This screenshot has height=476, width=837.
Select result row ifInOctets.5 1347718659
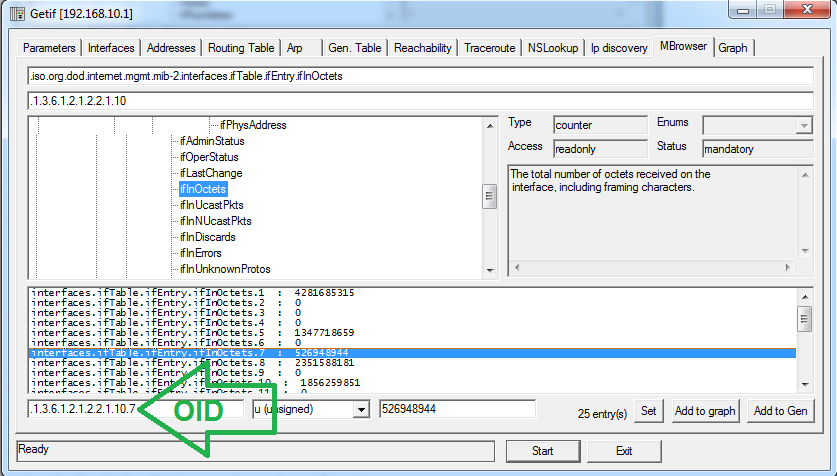pyautogui.click(x=412, y=332)
